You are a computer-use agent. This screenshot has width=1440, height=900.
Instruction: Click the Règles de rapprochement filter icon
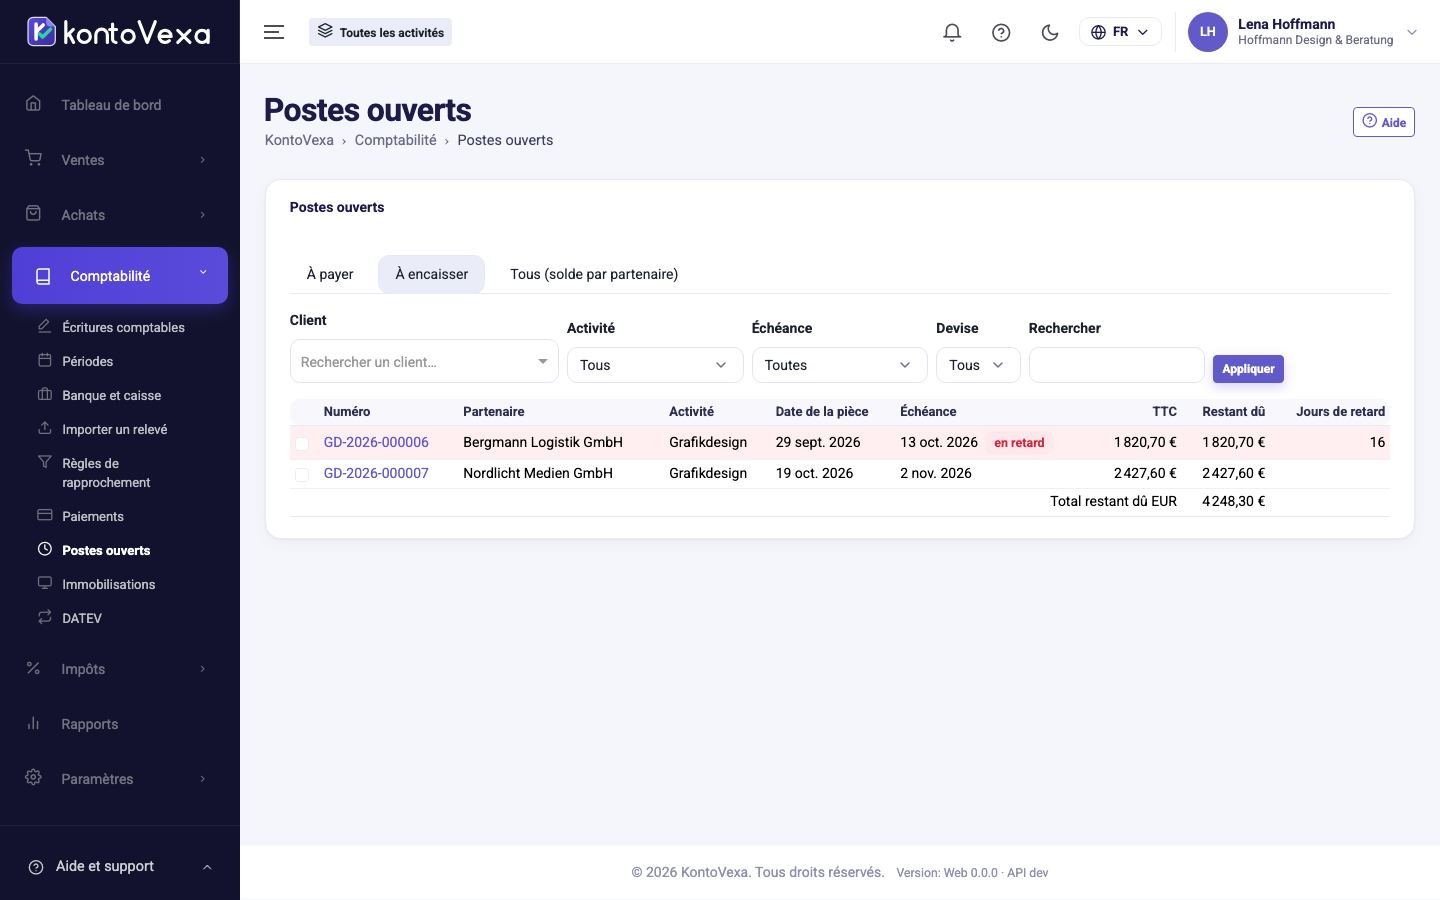pyautogui.click(x=44, y=462)
